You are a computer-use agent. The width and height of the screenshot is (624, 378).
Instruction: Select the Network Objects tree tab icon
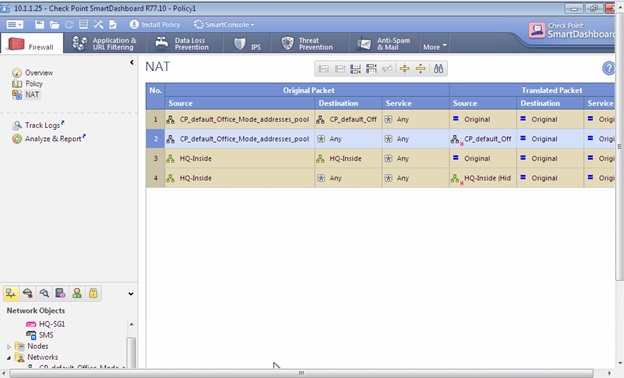click(11, 294)
